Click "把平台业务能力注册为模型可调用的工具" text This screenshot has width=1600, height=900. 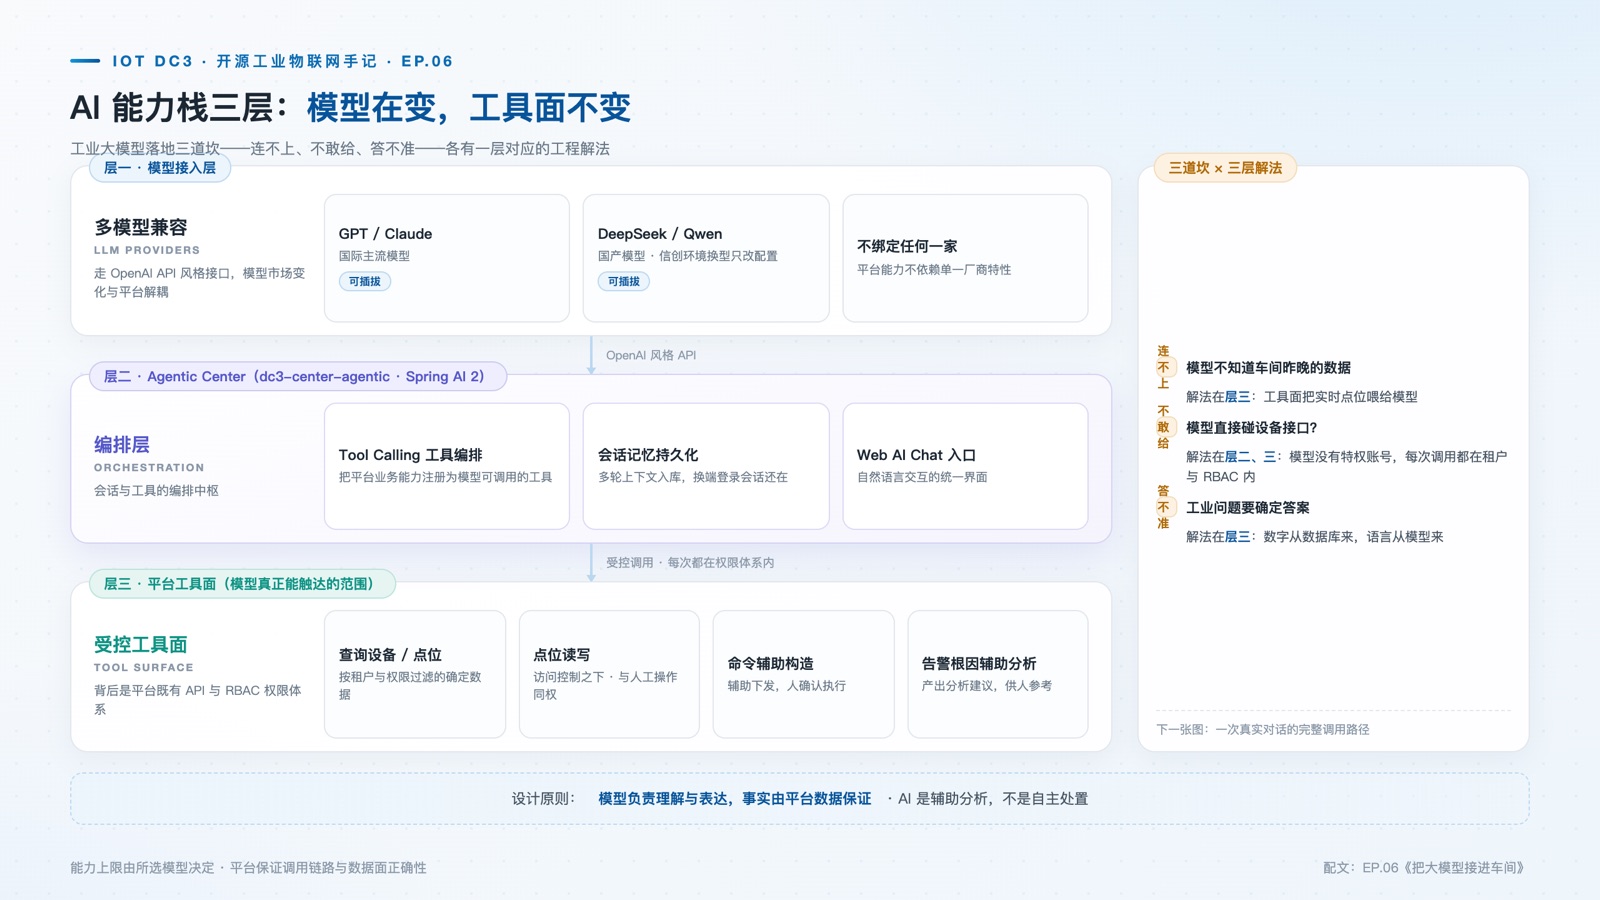[x=445, y=477]
